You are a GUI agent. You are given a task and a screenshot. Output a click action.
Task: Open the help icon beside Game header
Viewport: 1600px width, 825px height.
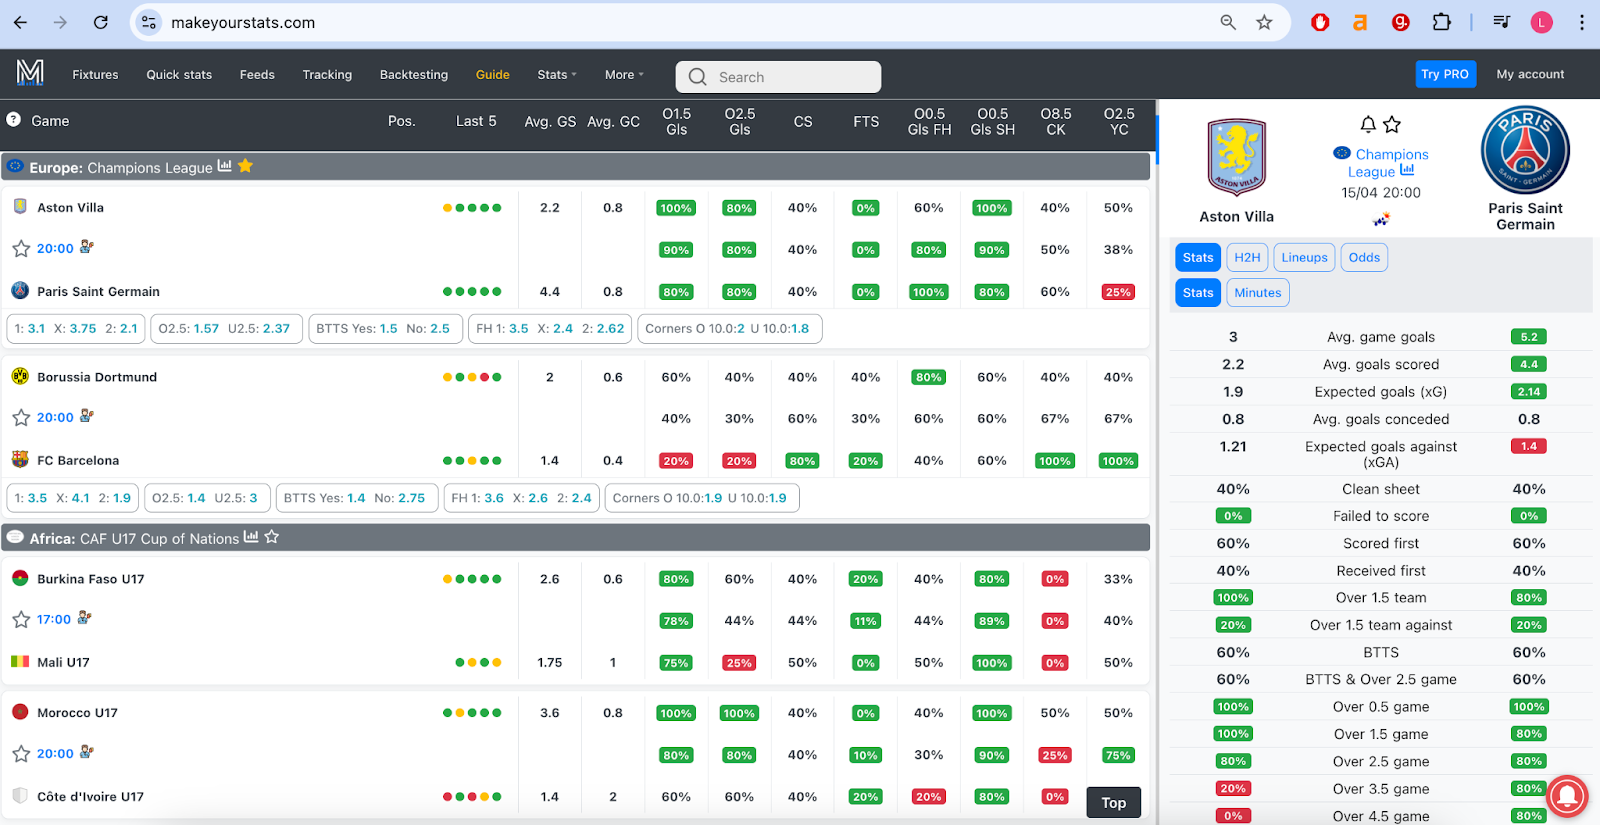click(x=14, y=119)
